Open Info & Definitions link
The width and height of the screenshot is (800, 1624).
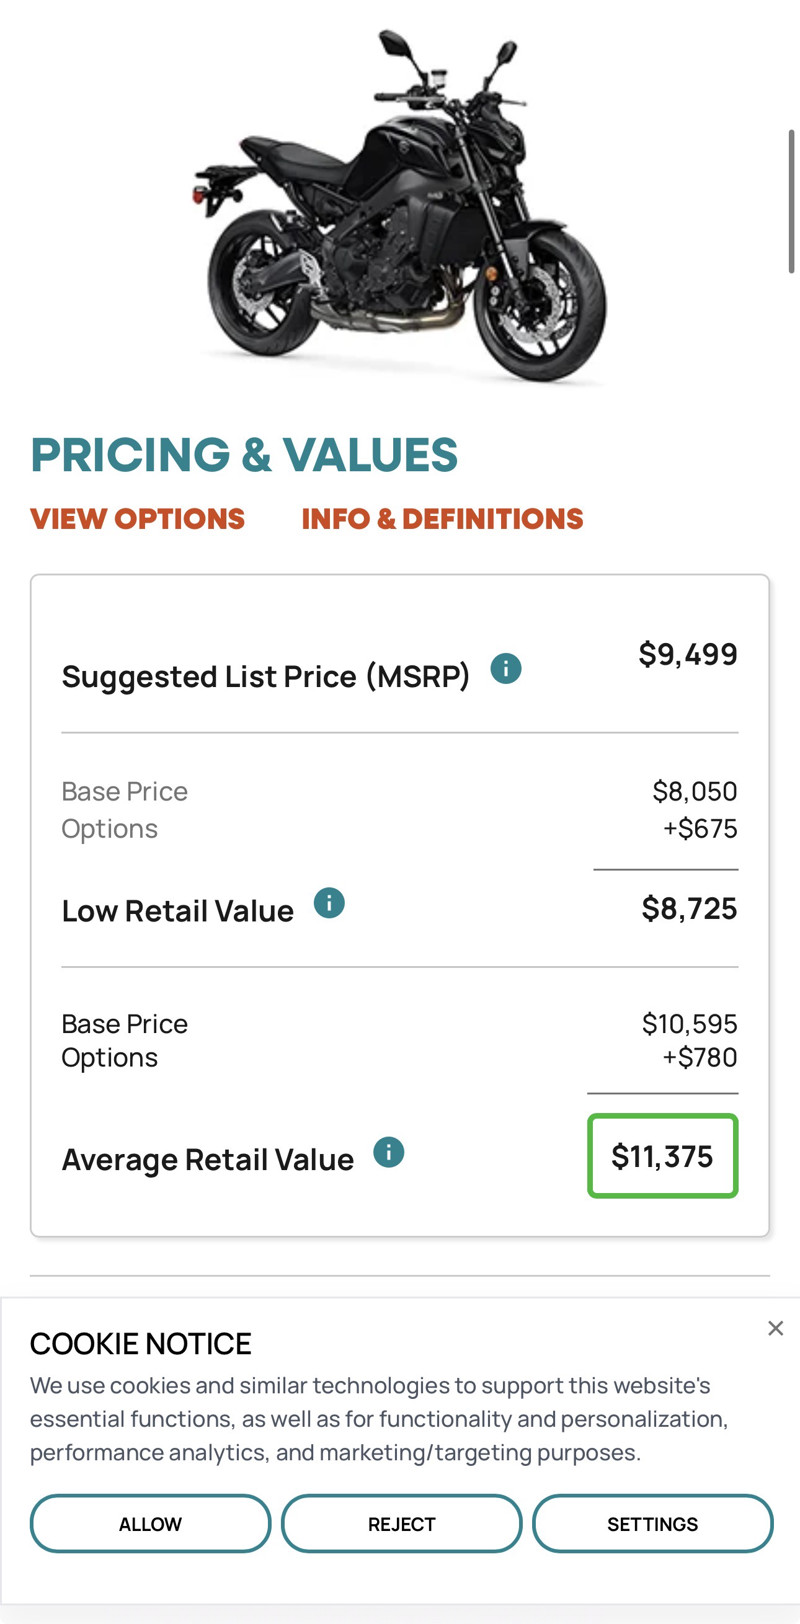(x=442, y=519)
